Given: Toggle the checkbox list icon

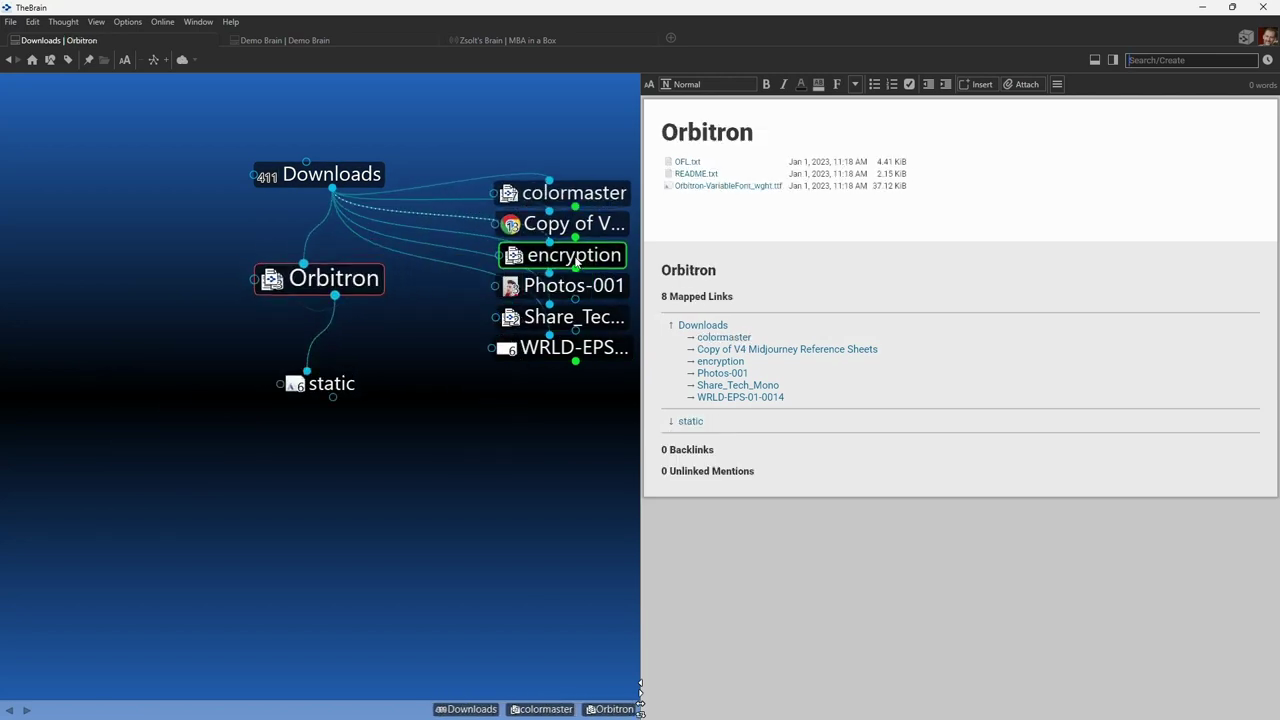Looking at the screenshot, I should [909, 85].
